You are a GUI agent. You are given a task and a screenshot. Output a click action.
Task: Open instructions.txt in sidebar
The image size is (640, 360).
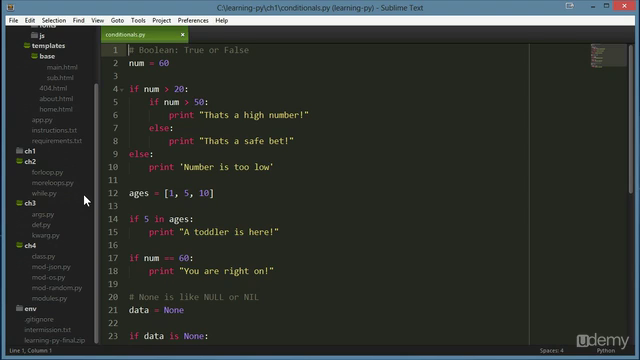click(54, 130)
